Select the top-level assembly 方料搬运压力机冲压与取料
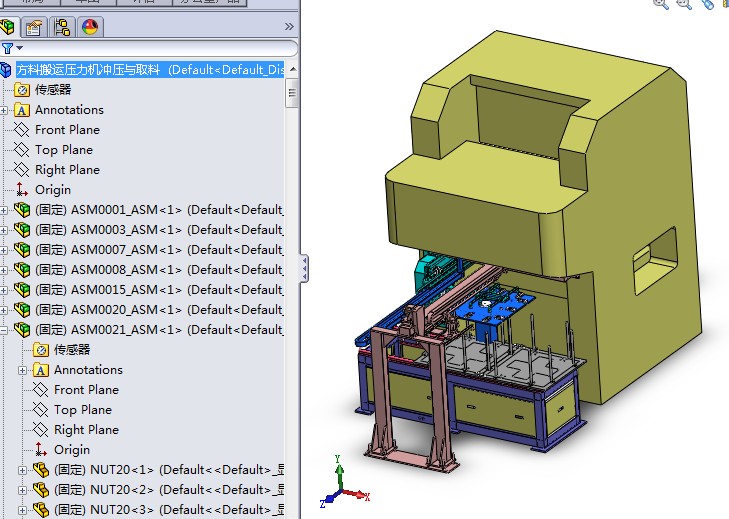Screen dimensions: 729x519 click(x=150, y=70)
